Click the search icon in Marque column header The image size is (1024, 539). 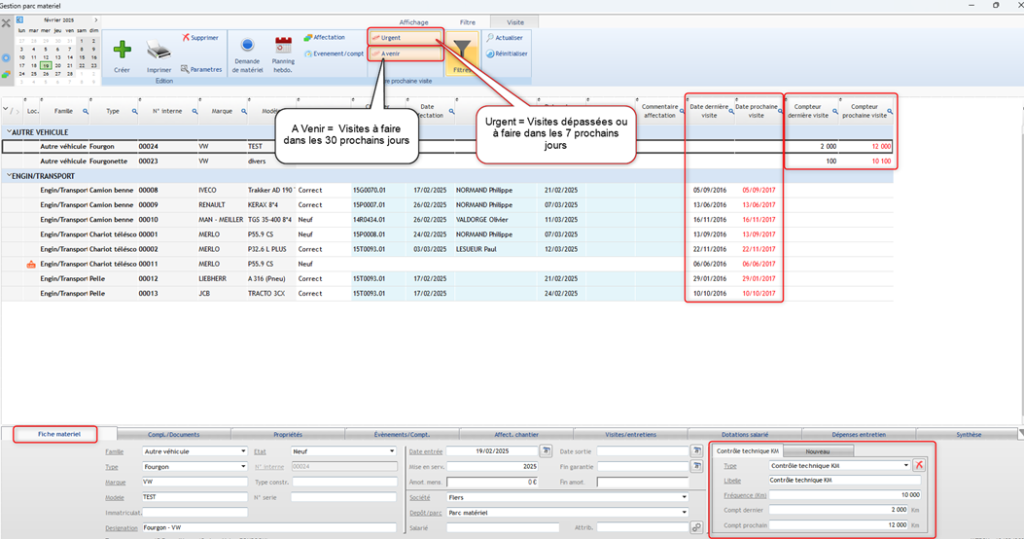point(244,111)
